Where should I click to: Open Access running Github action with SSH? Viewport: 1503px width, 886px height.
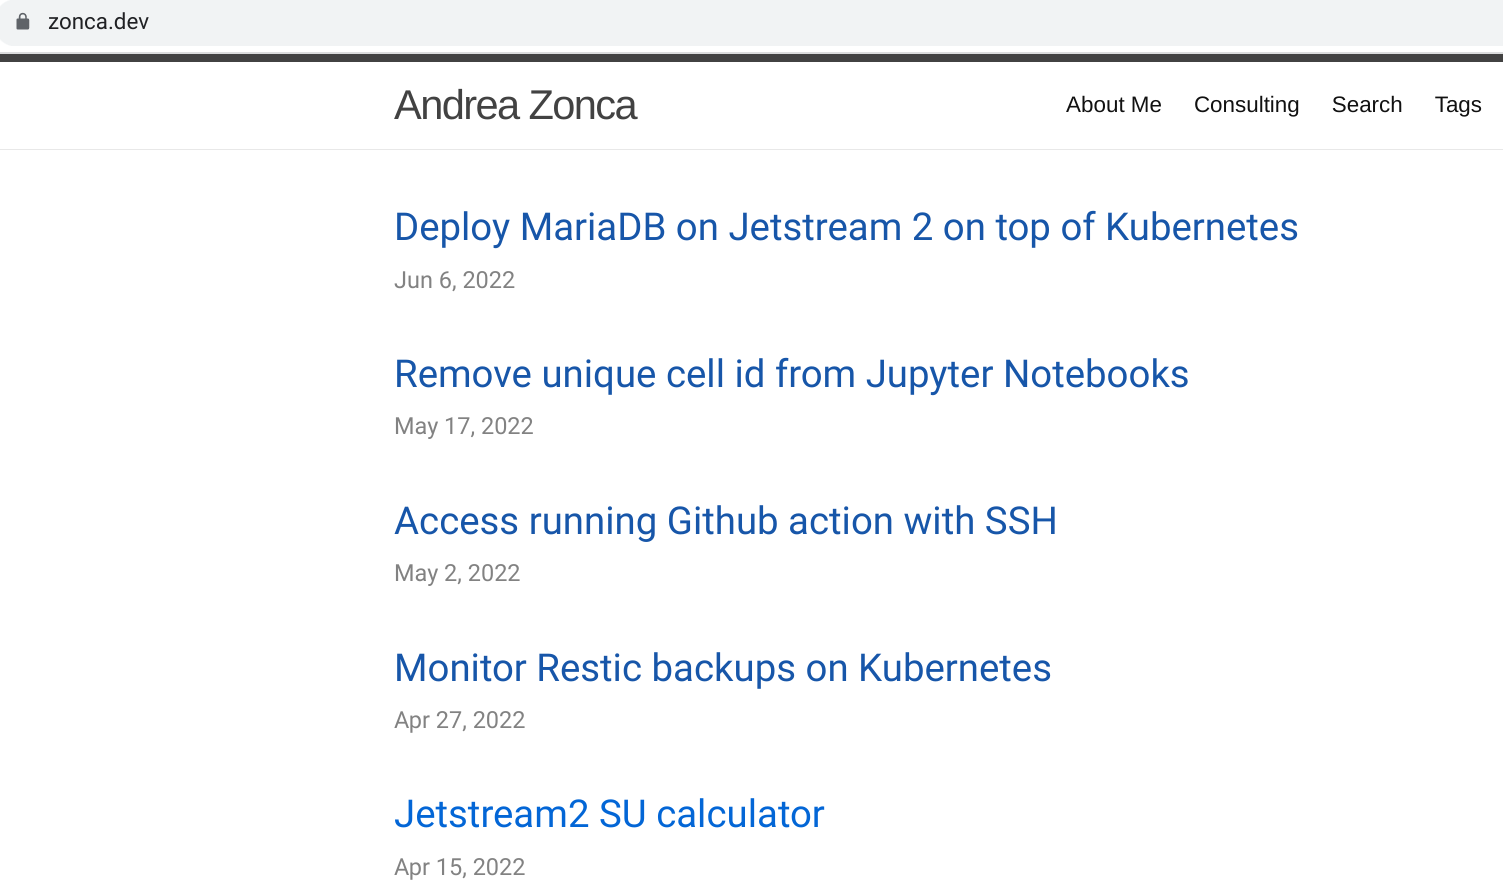coord(725,521)
